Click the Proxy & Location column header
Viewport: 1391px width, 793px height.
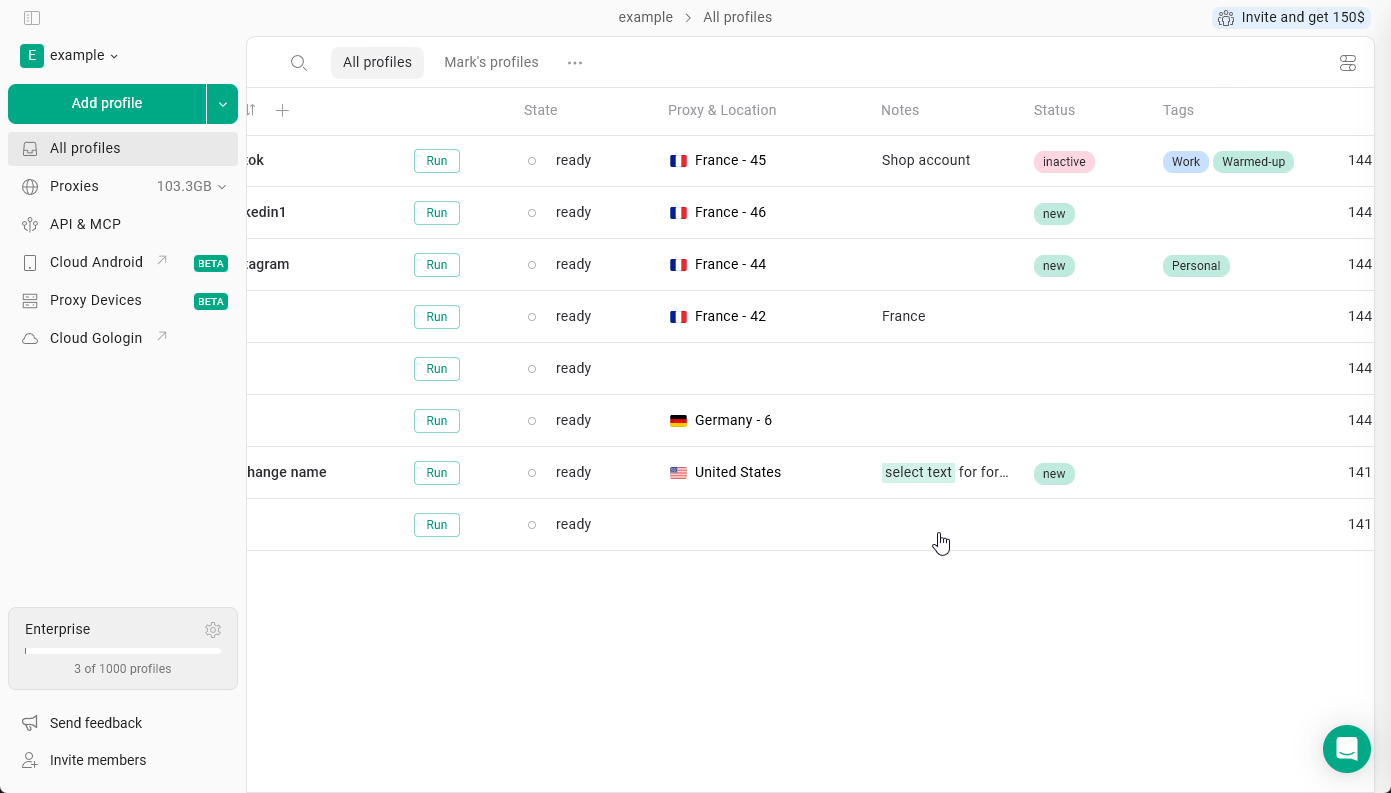click(722, 110)
